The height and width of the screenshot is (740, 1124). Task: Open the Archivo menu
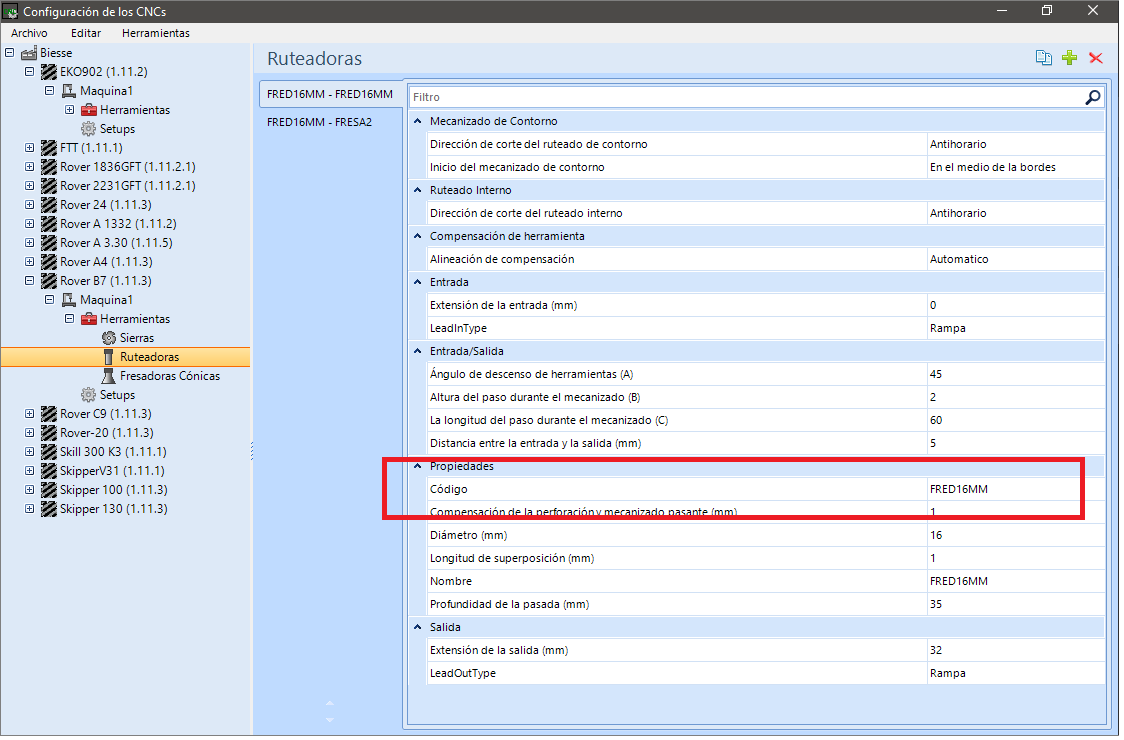tap(29, 33)
